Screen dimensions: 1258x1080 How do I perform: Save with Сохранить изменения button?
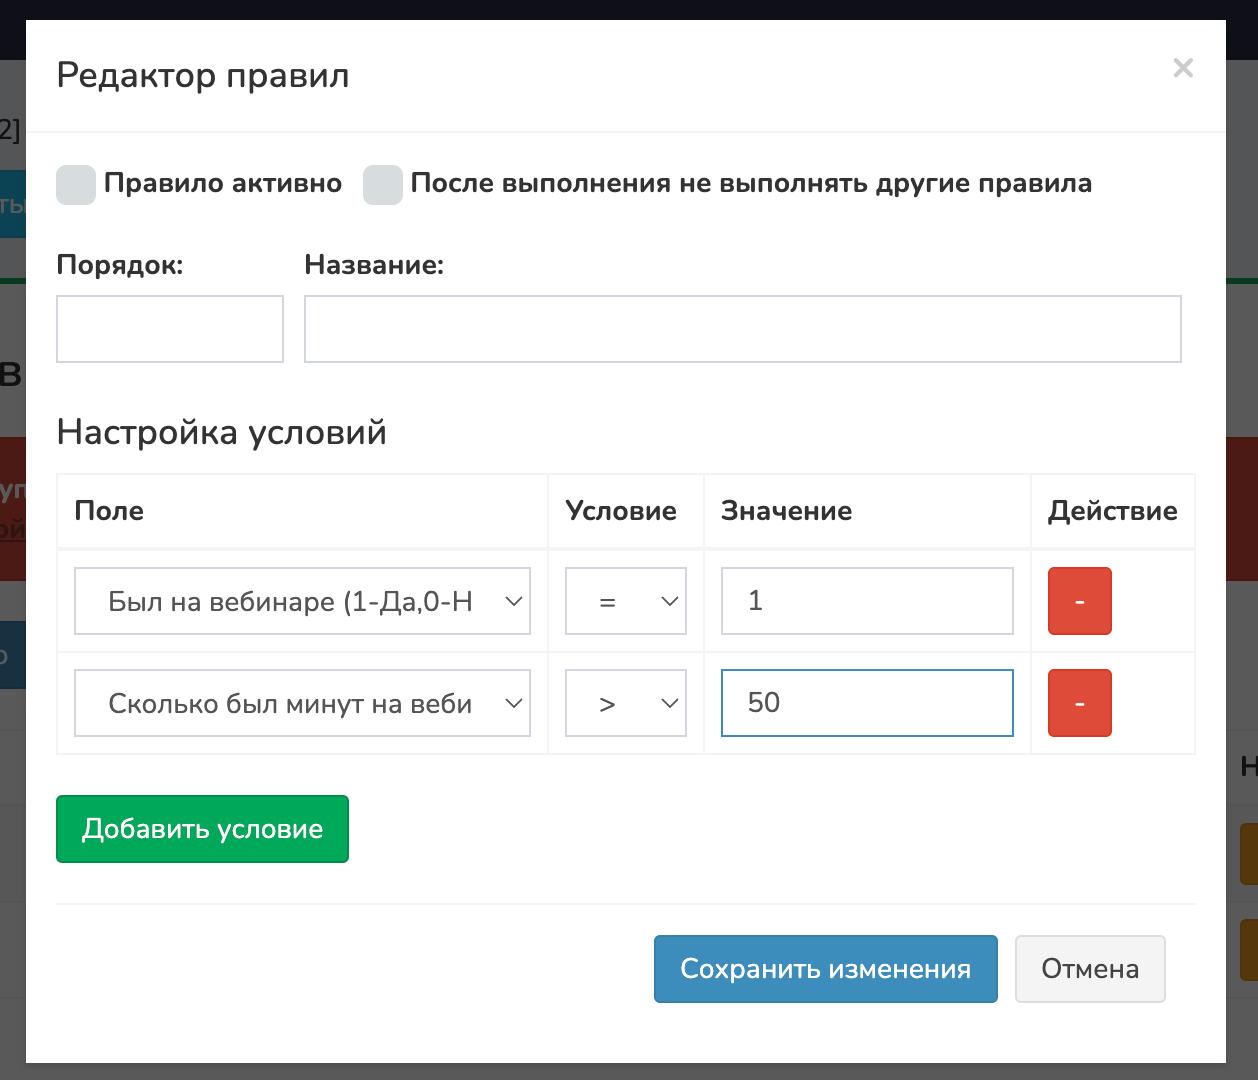click(x=825, y=969)
